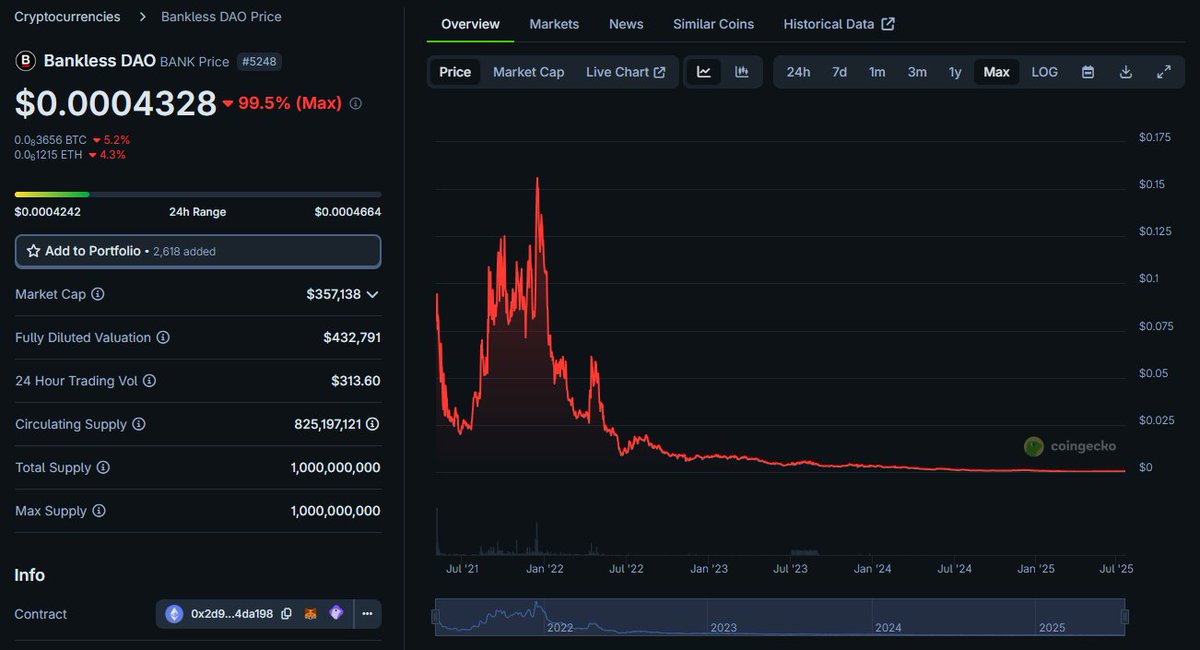Image resolution: width=1200 pixels, height=650 pixels.
Task: Click the purple wallet icon in Contract row
Action: pyautogui.click(x=336, y=614)
